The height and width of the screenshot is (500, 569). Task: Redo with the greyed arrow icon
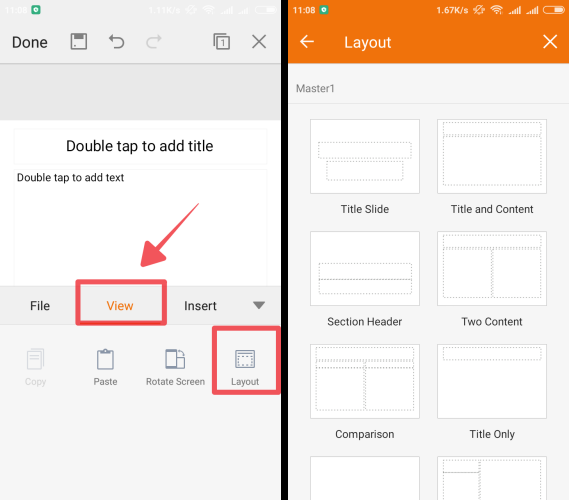(x=153, y=42)
